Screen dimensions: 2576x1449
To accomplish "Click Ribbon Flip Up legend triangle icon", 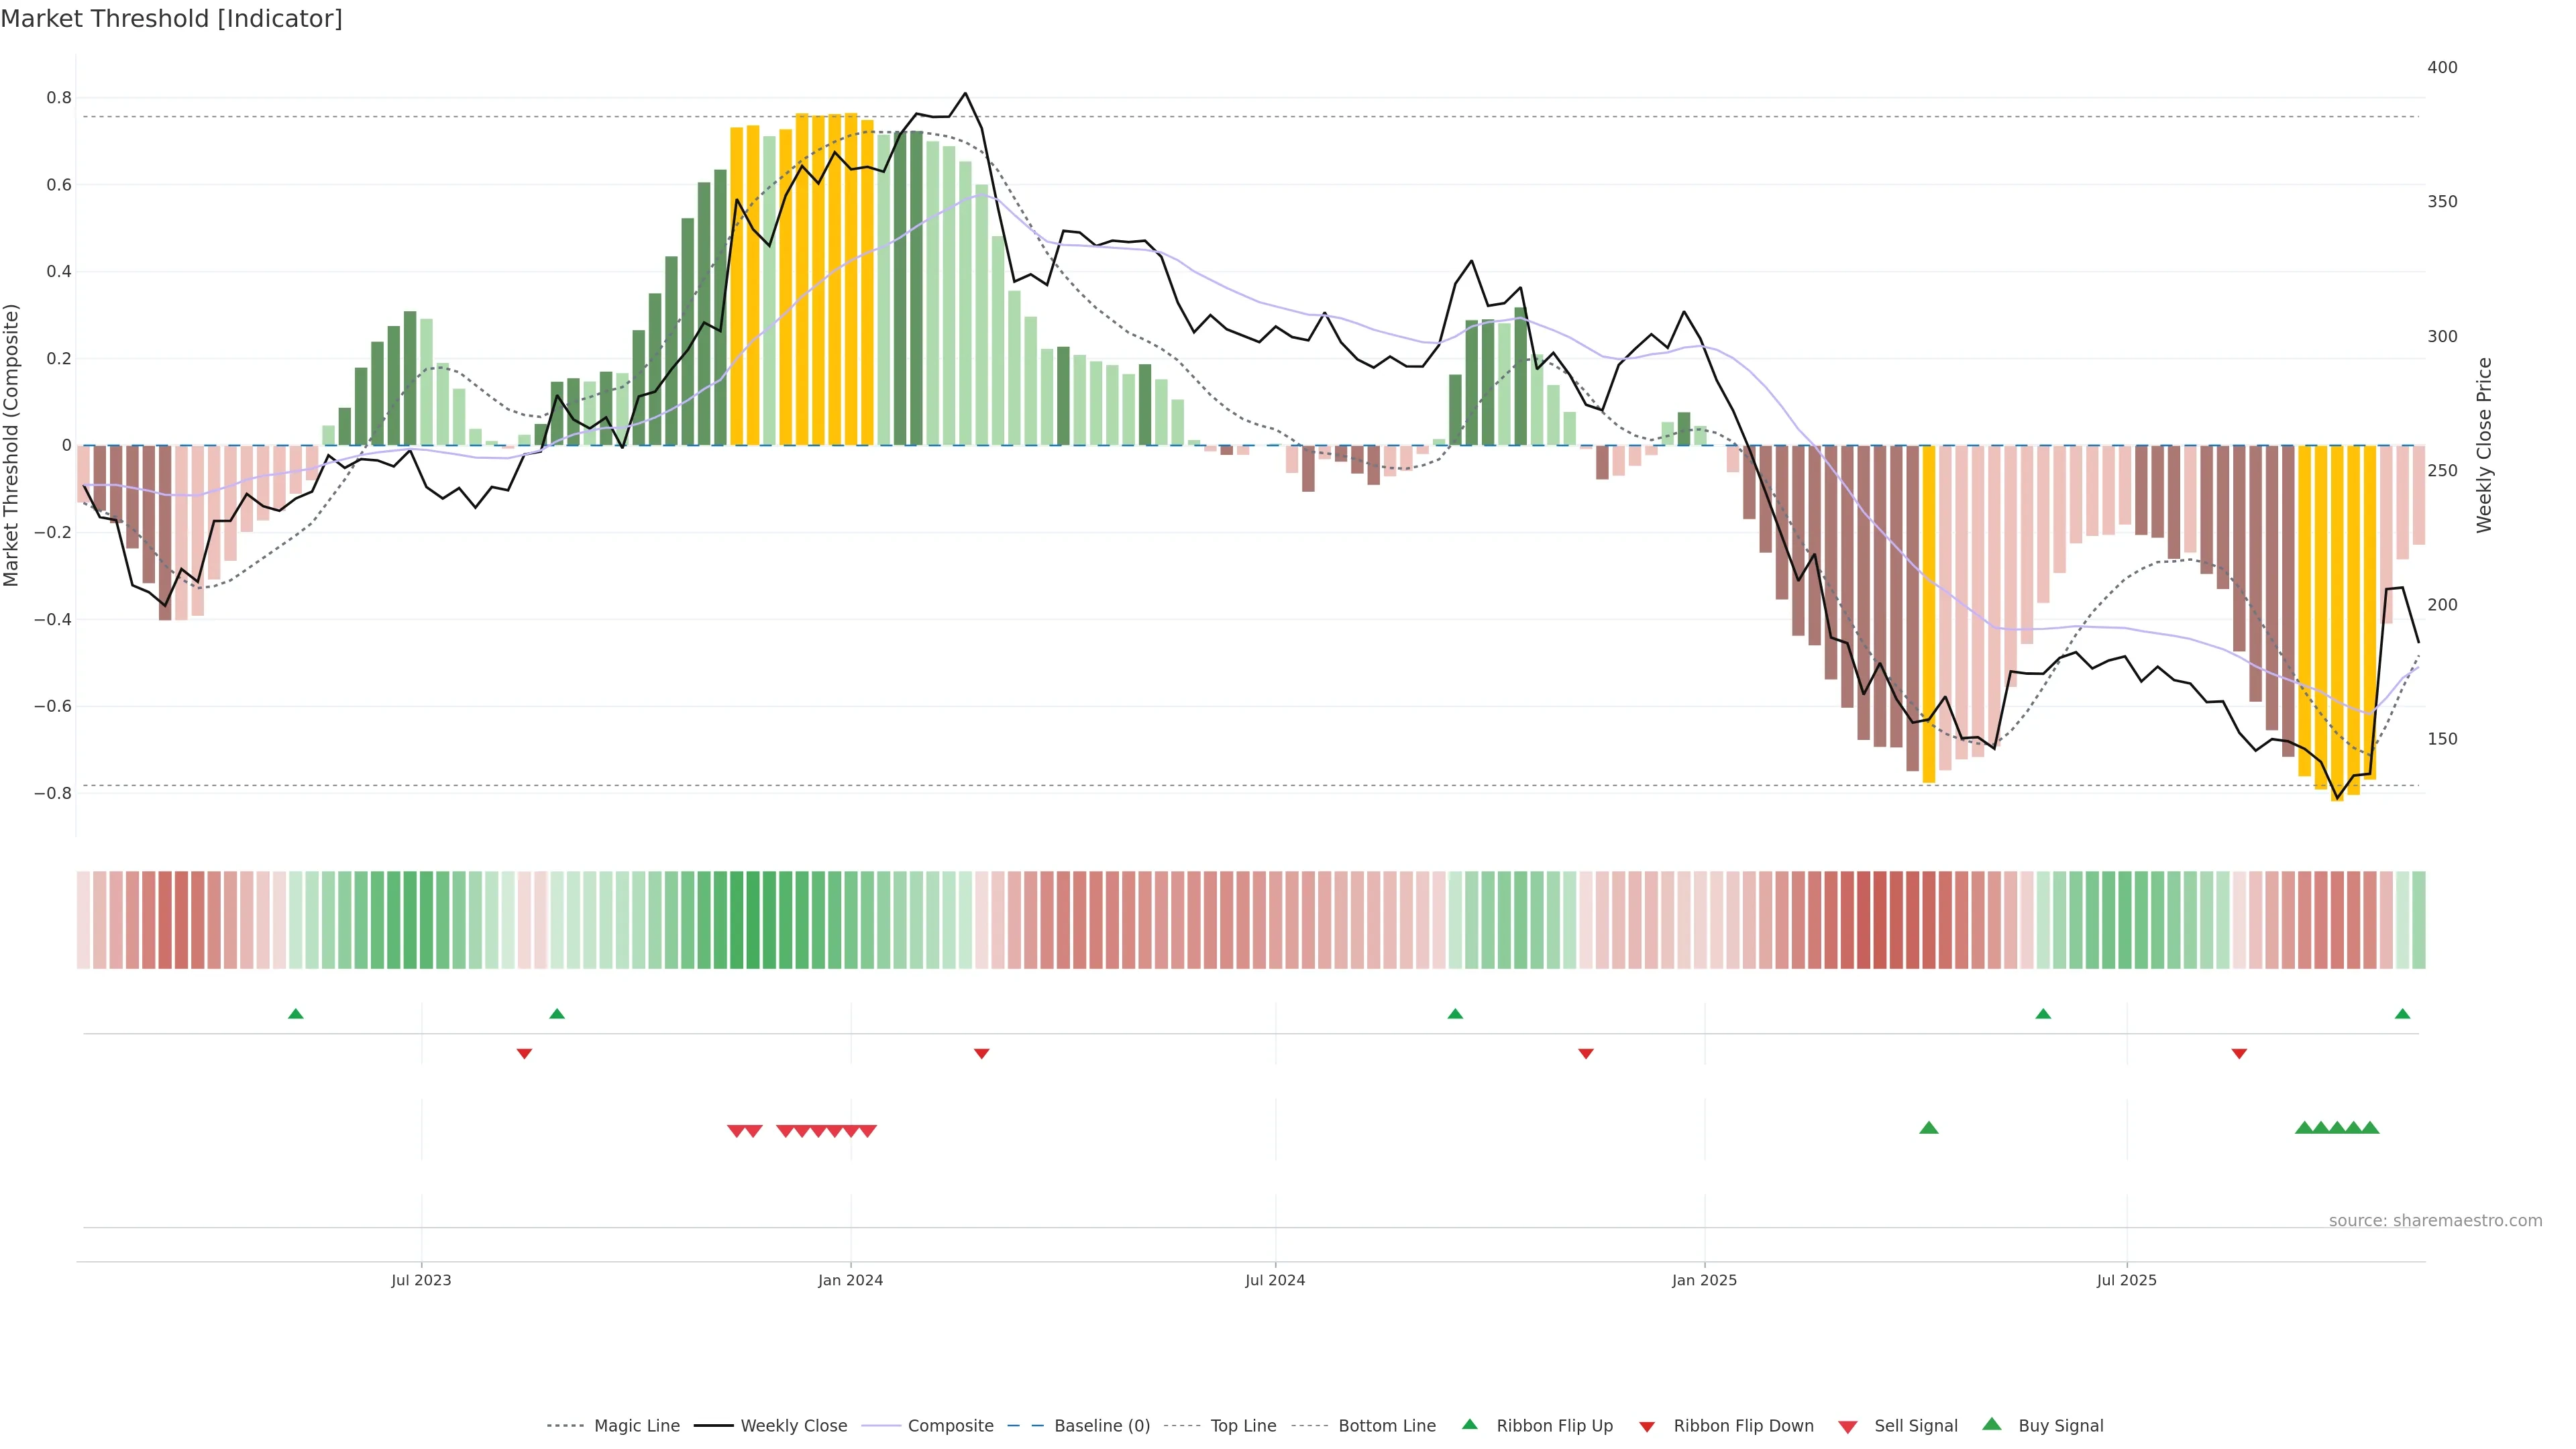I will click(1469, 1424).
